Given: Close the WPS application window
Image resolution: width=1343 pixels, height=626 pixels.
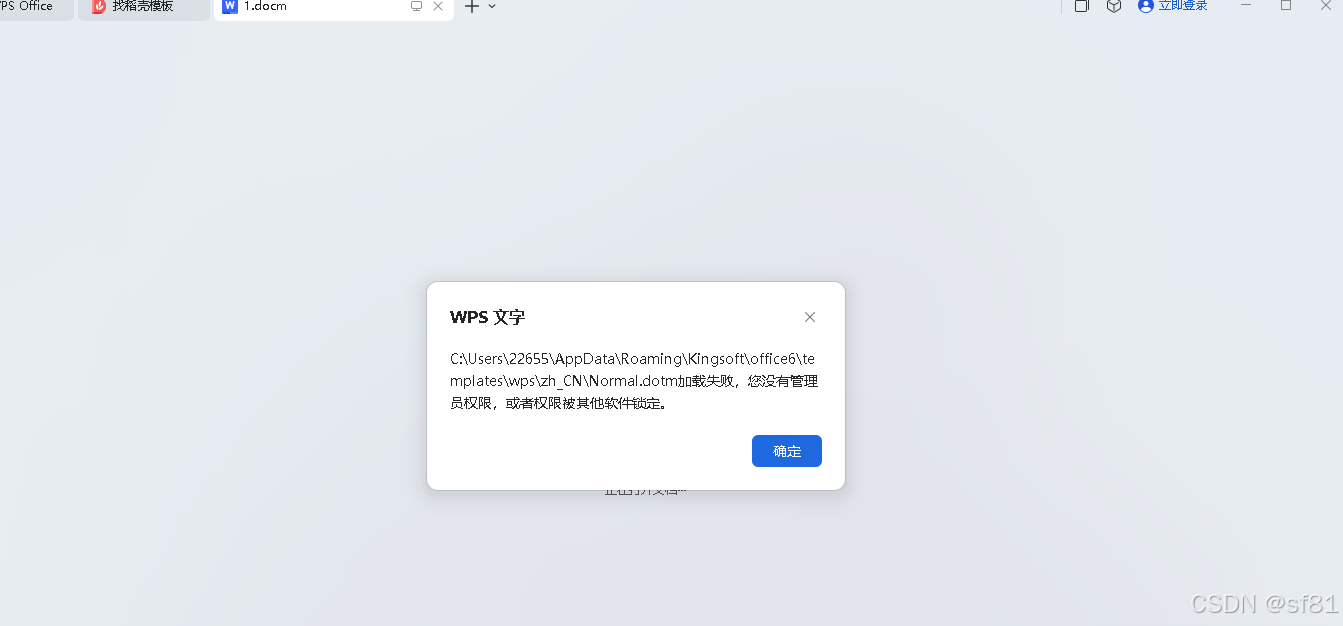Looking at the screenshot, I should pyautogui.click(x=1326, y=5).
